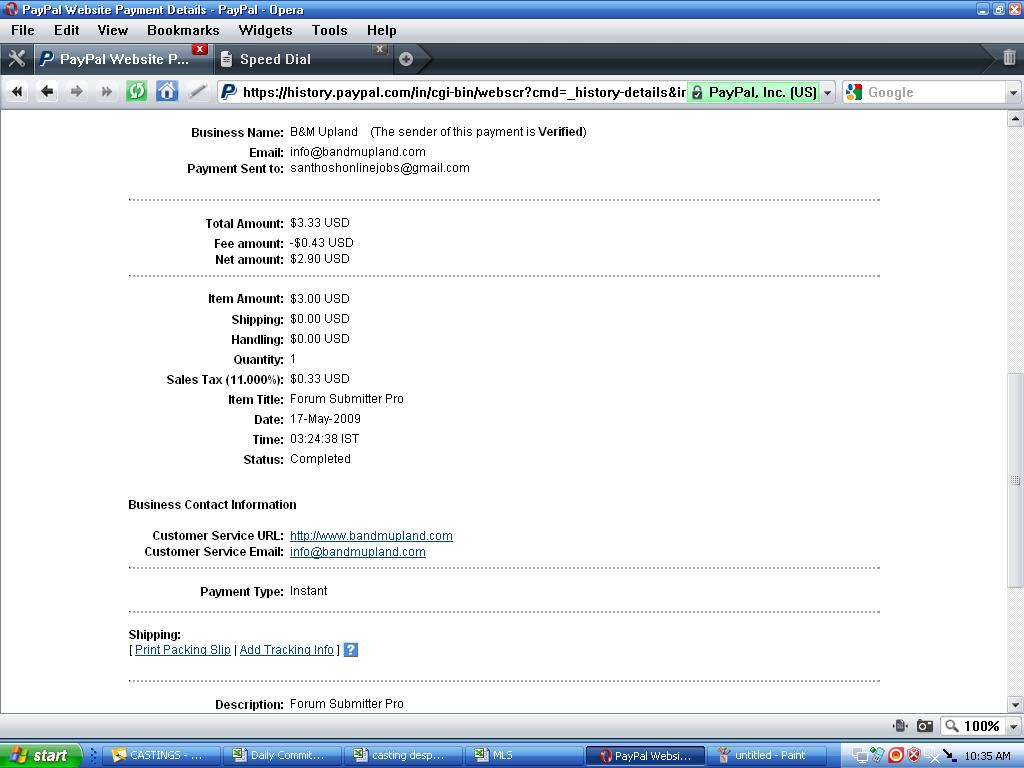Screen dimensions: 1024x768
Task: Click the santhoshonlinejobs@gmail.com text
Action: [x=379, y=168]
